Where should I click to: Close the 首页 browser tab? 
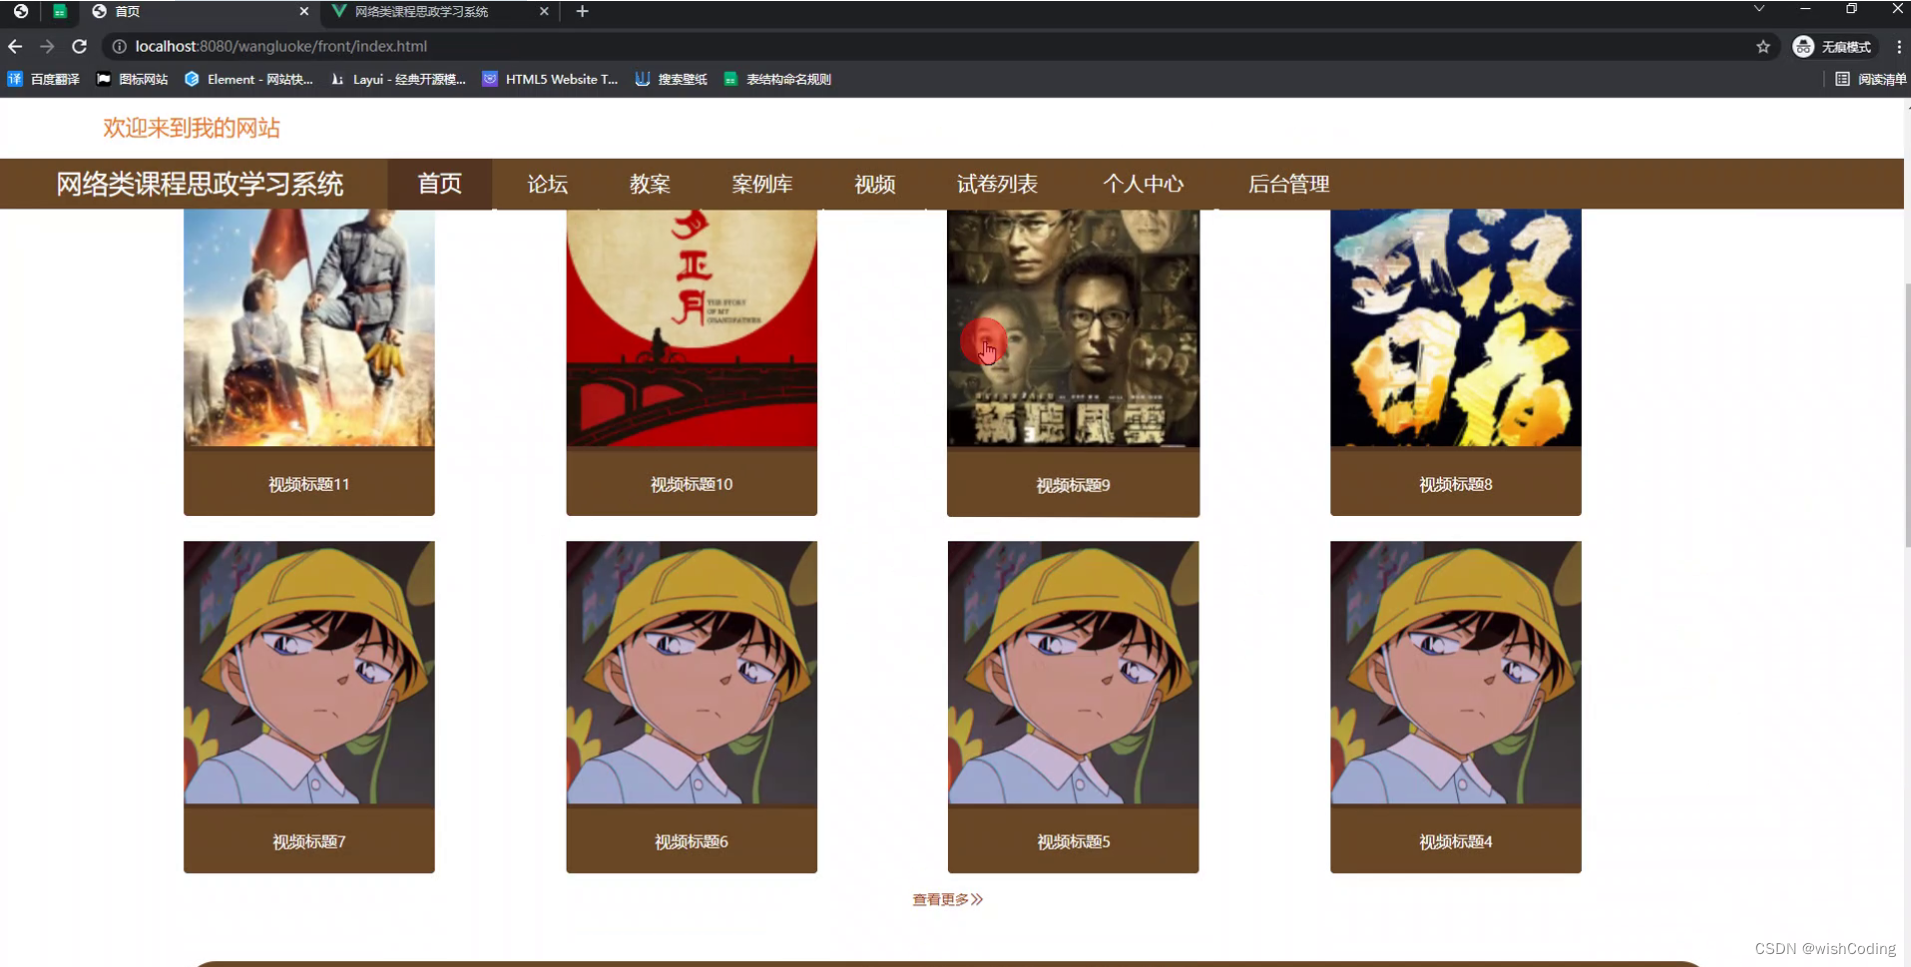304,11
